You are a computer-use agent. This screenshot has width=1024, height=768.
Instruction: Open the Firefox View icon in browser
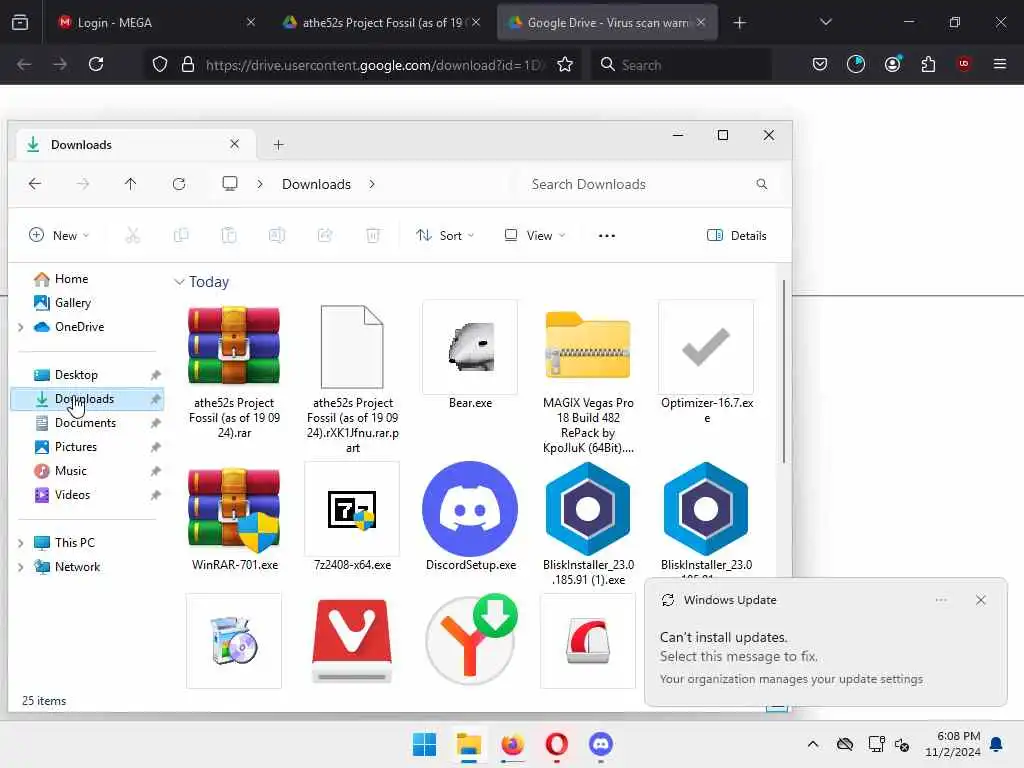tap(20, 22)
